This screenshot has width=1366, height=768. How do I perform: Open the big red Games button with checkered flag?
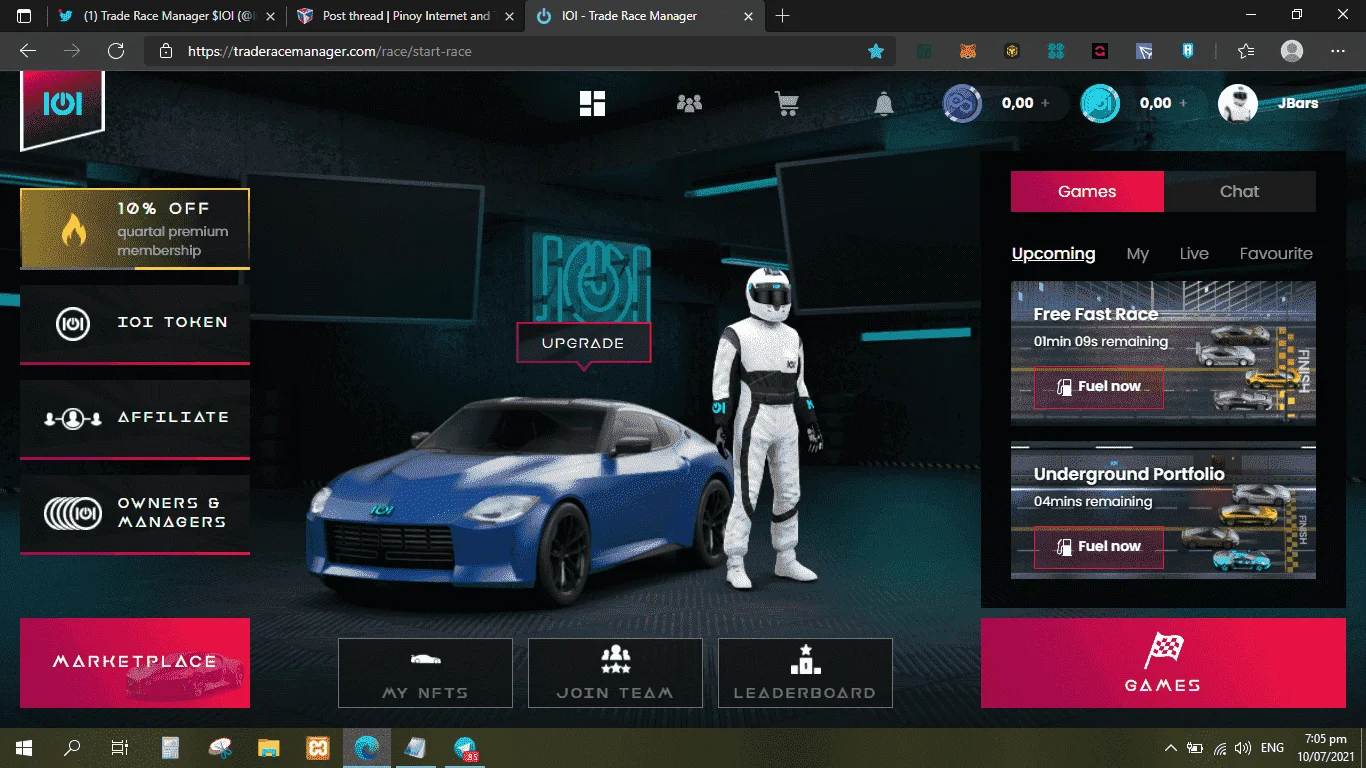point(1163,663)
